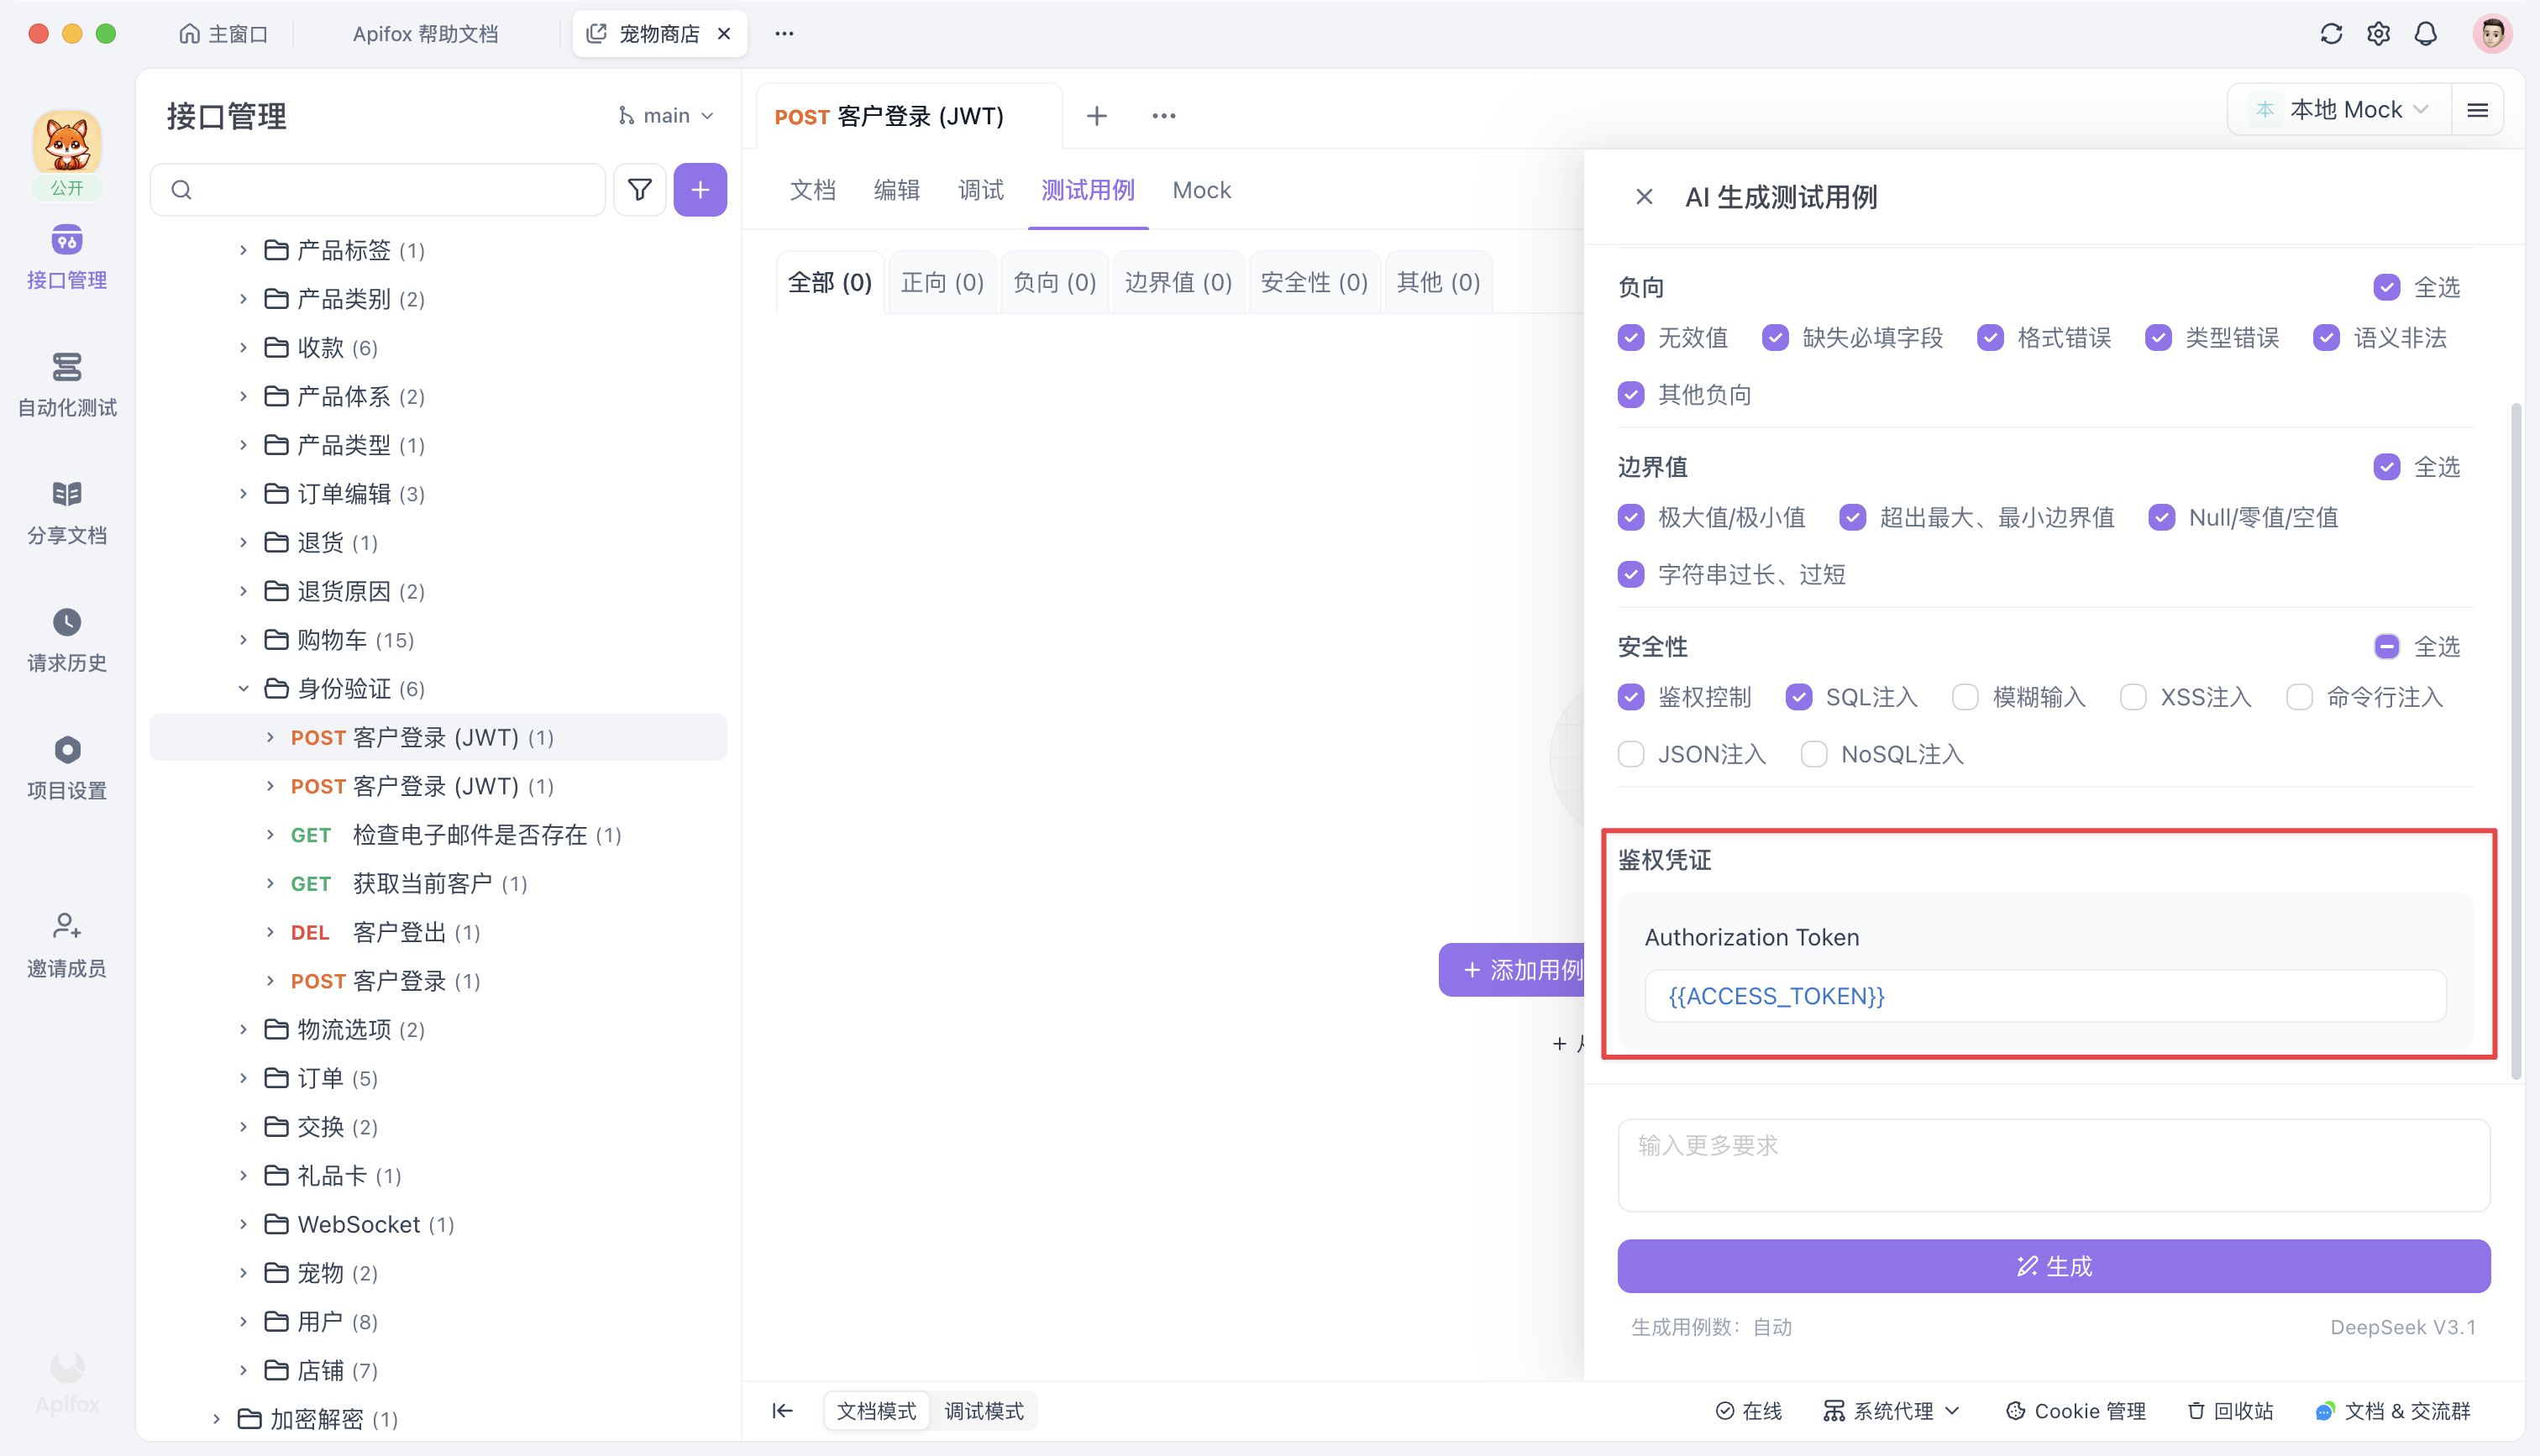Click the 邀请成员 sidebar icon
Screen dimensions: 2540x1456
[66, 944]
